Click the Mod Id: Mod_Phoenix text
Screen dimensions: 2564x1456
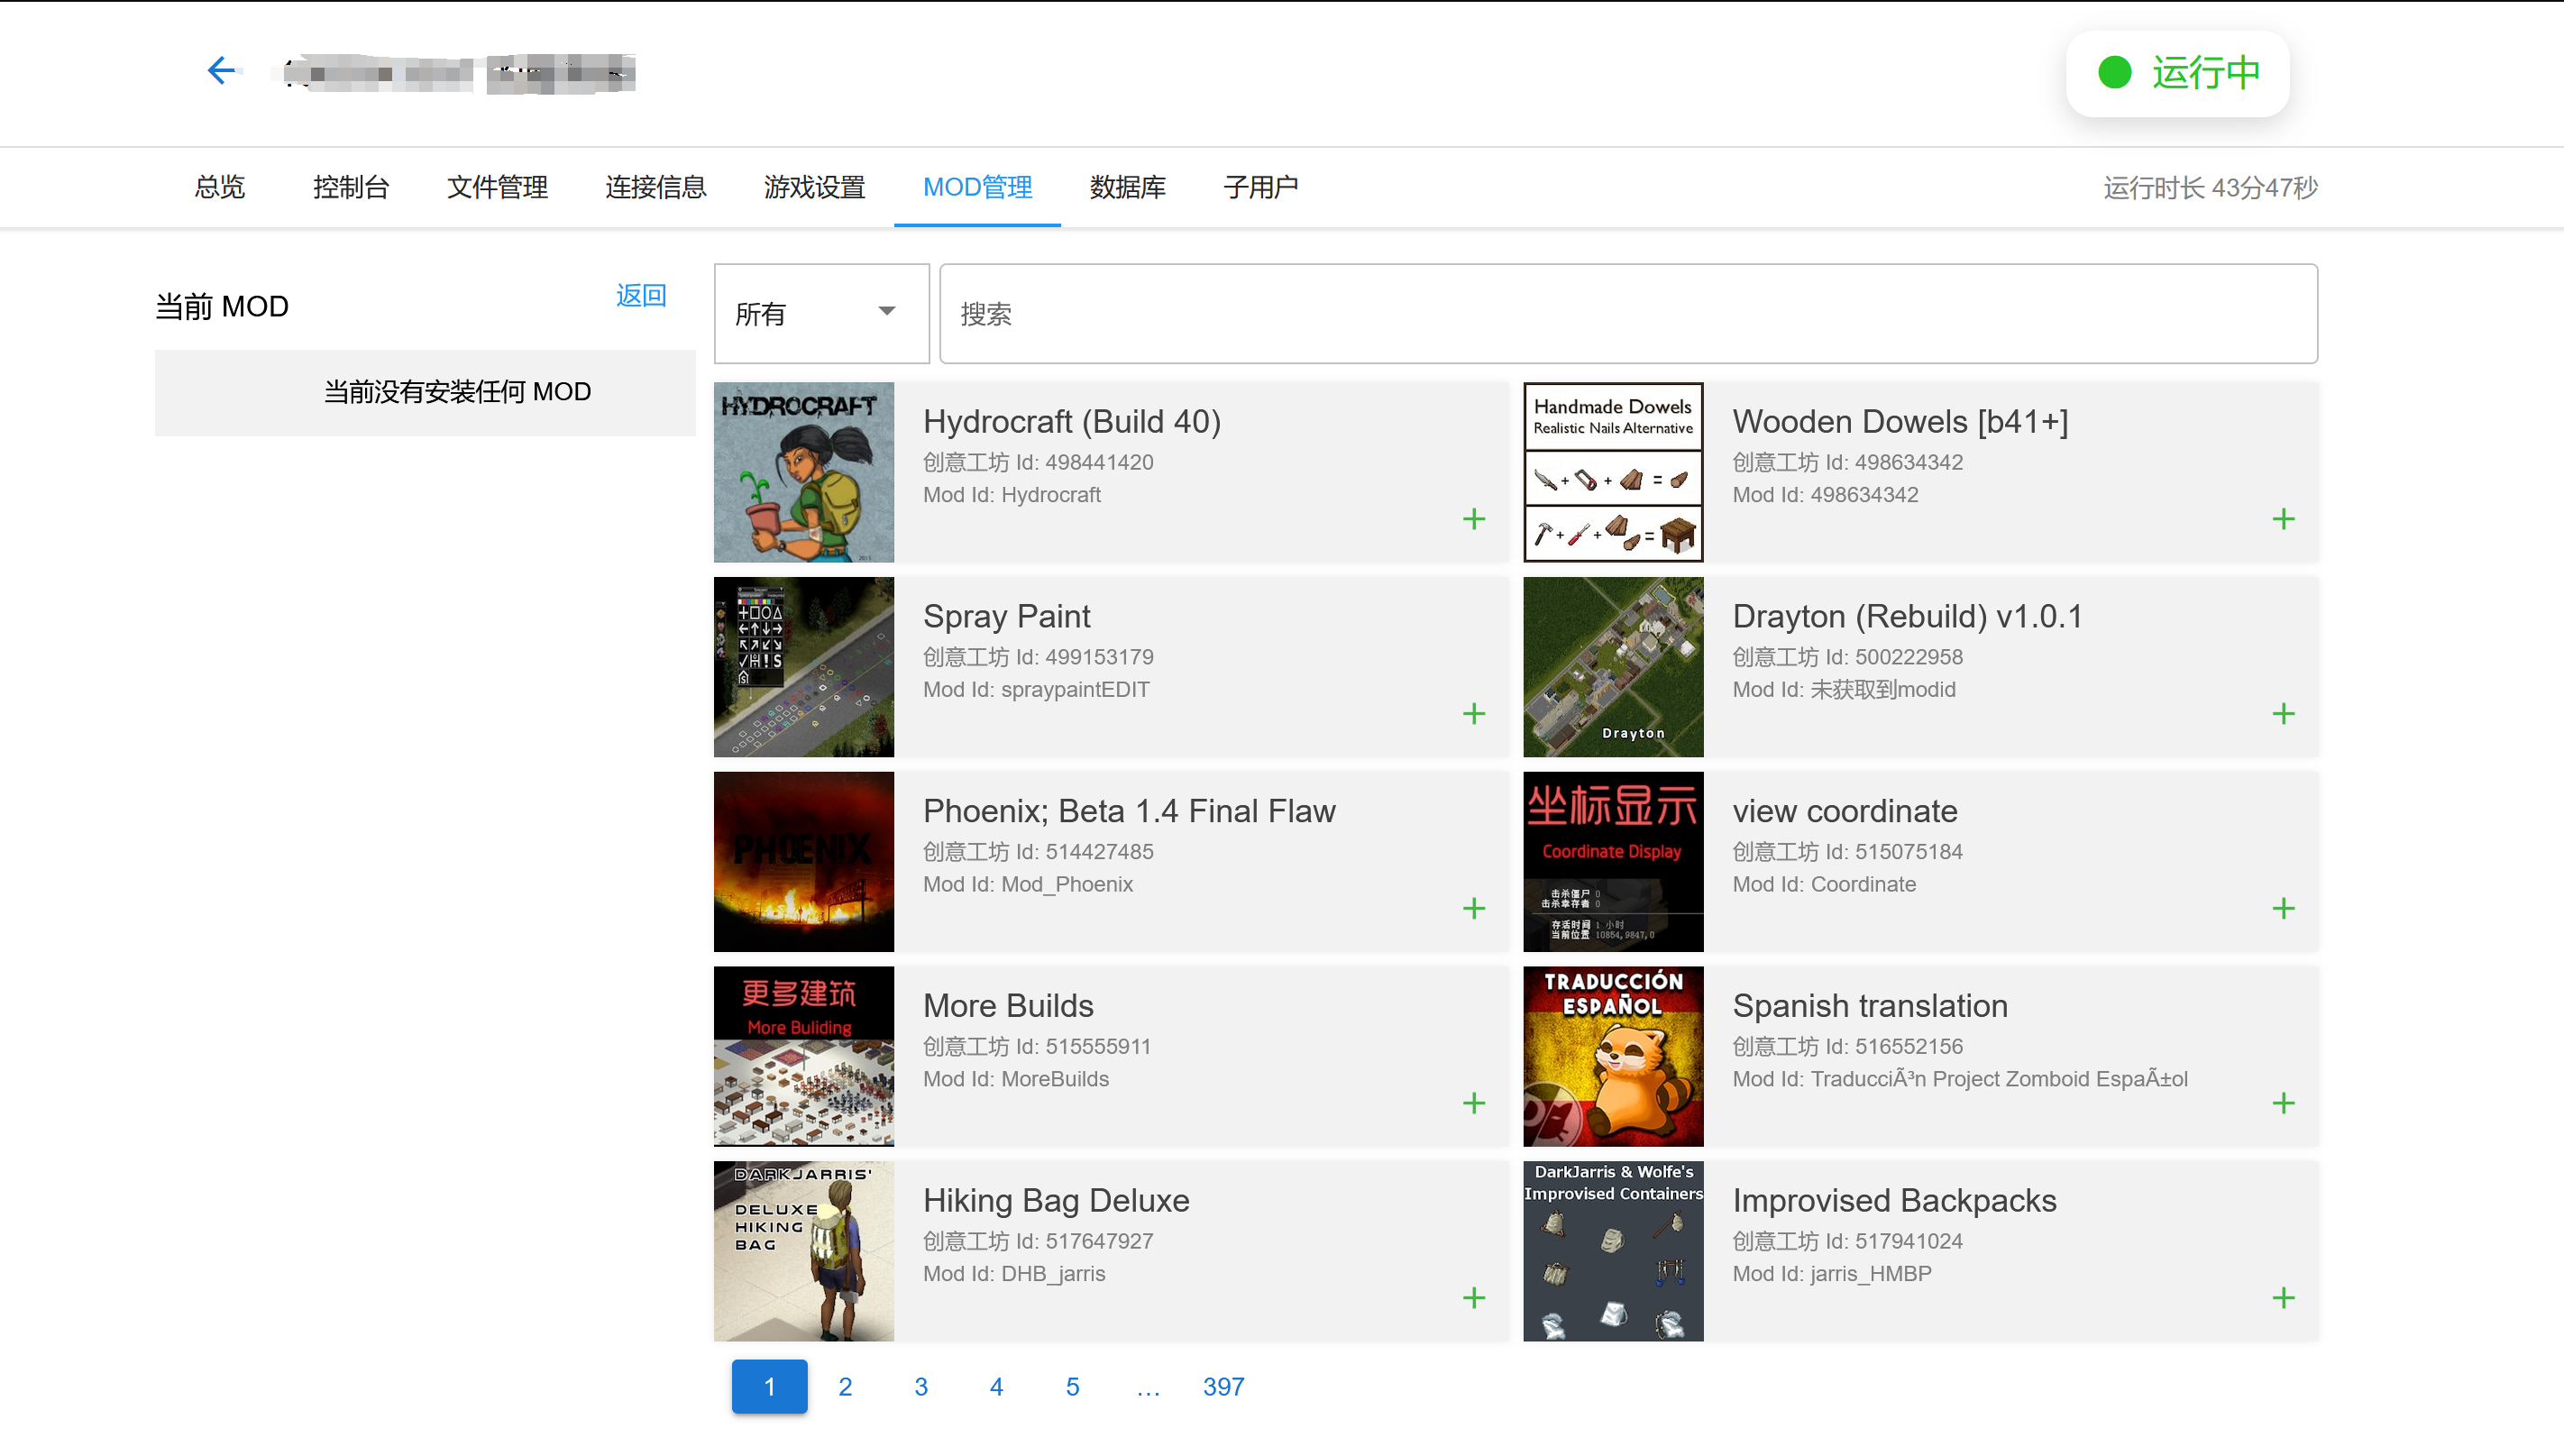1028,884
